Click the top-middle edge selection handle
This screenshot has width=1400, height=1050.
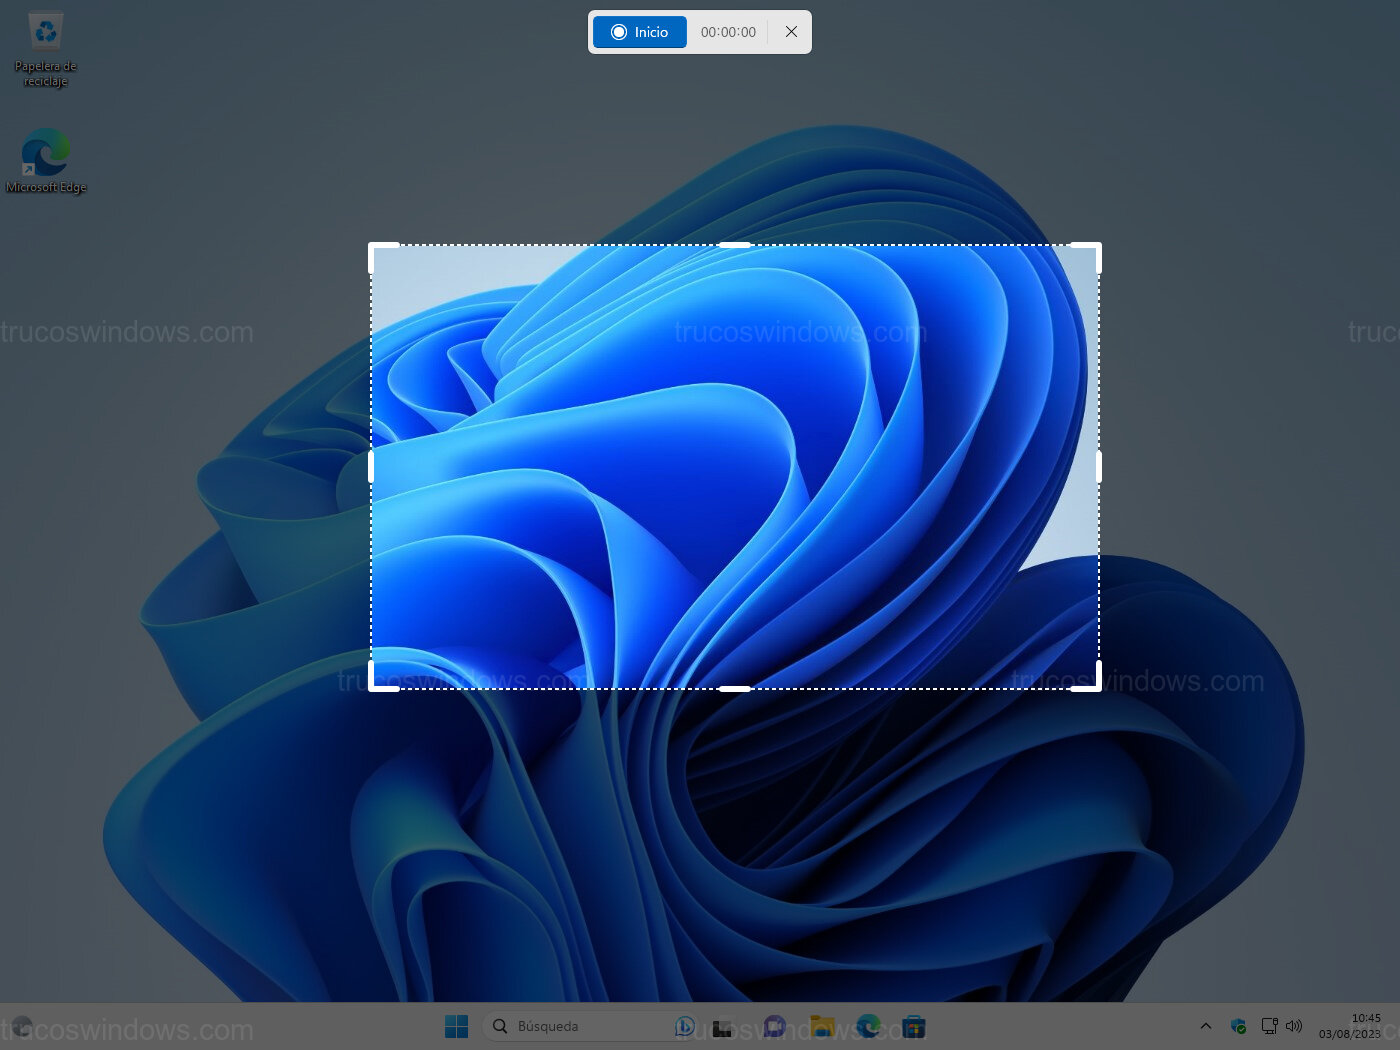pyautogui.click(x=735, y=245)
